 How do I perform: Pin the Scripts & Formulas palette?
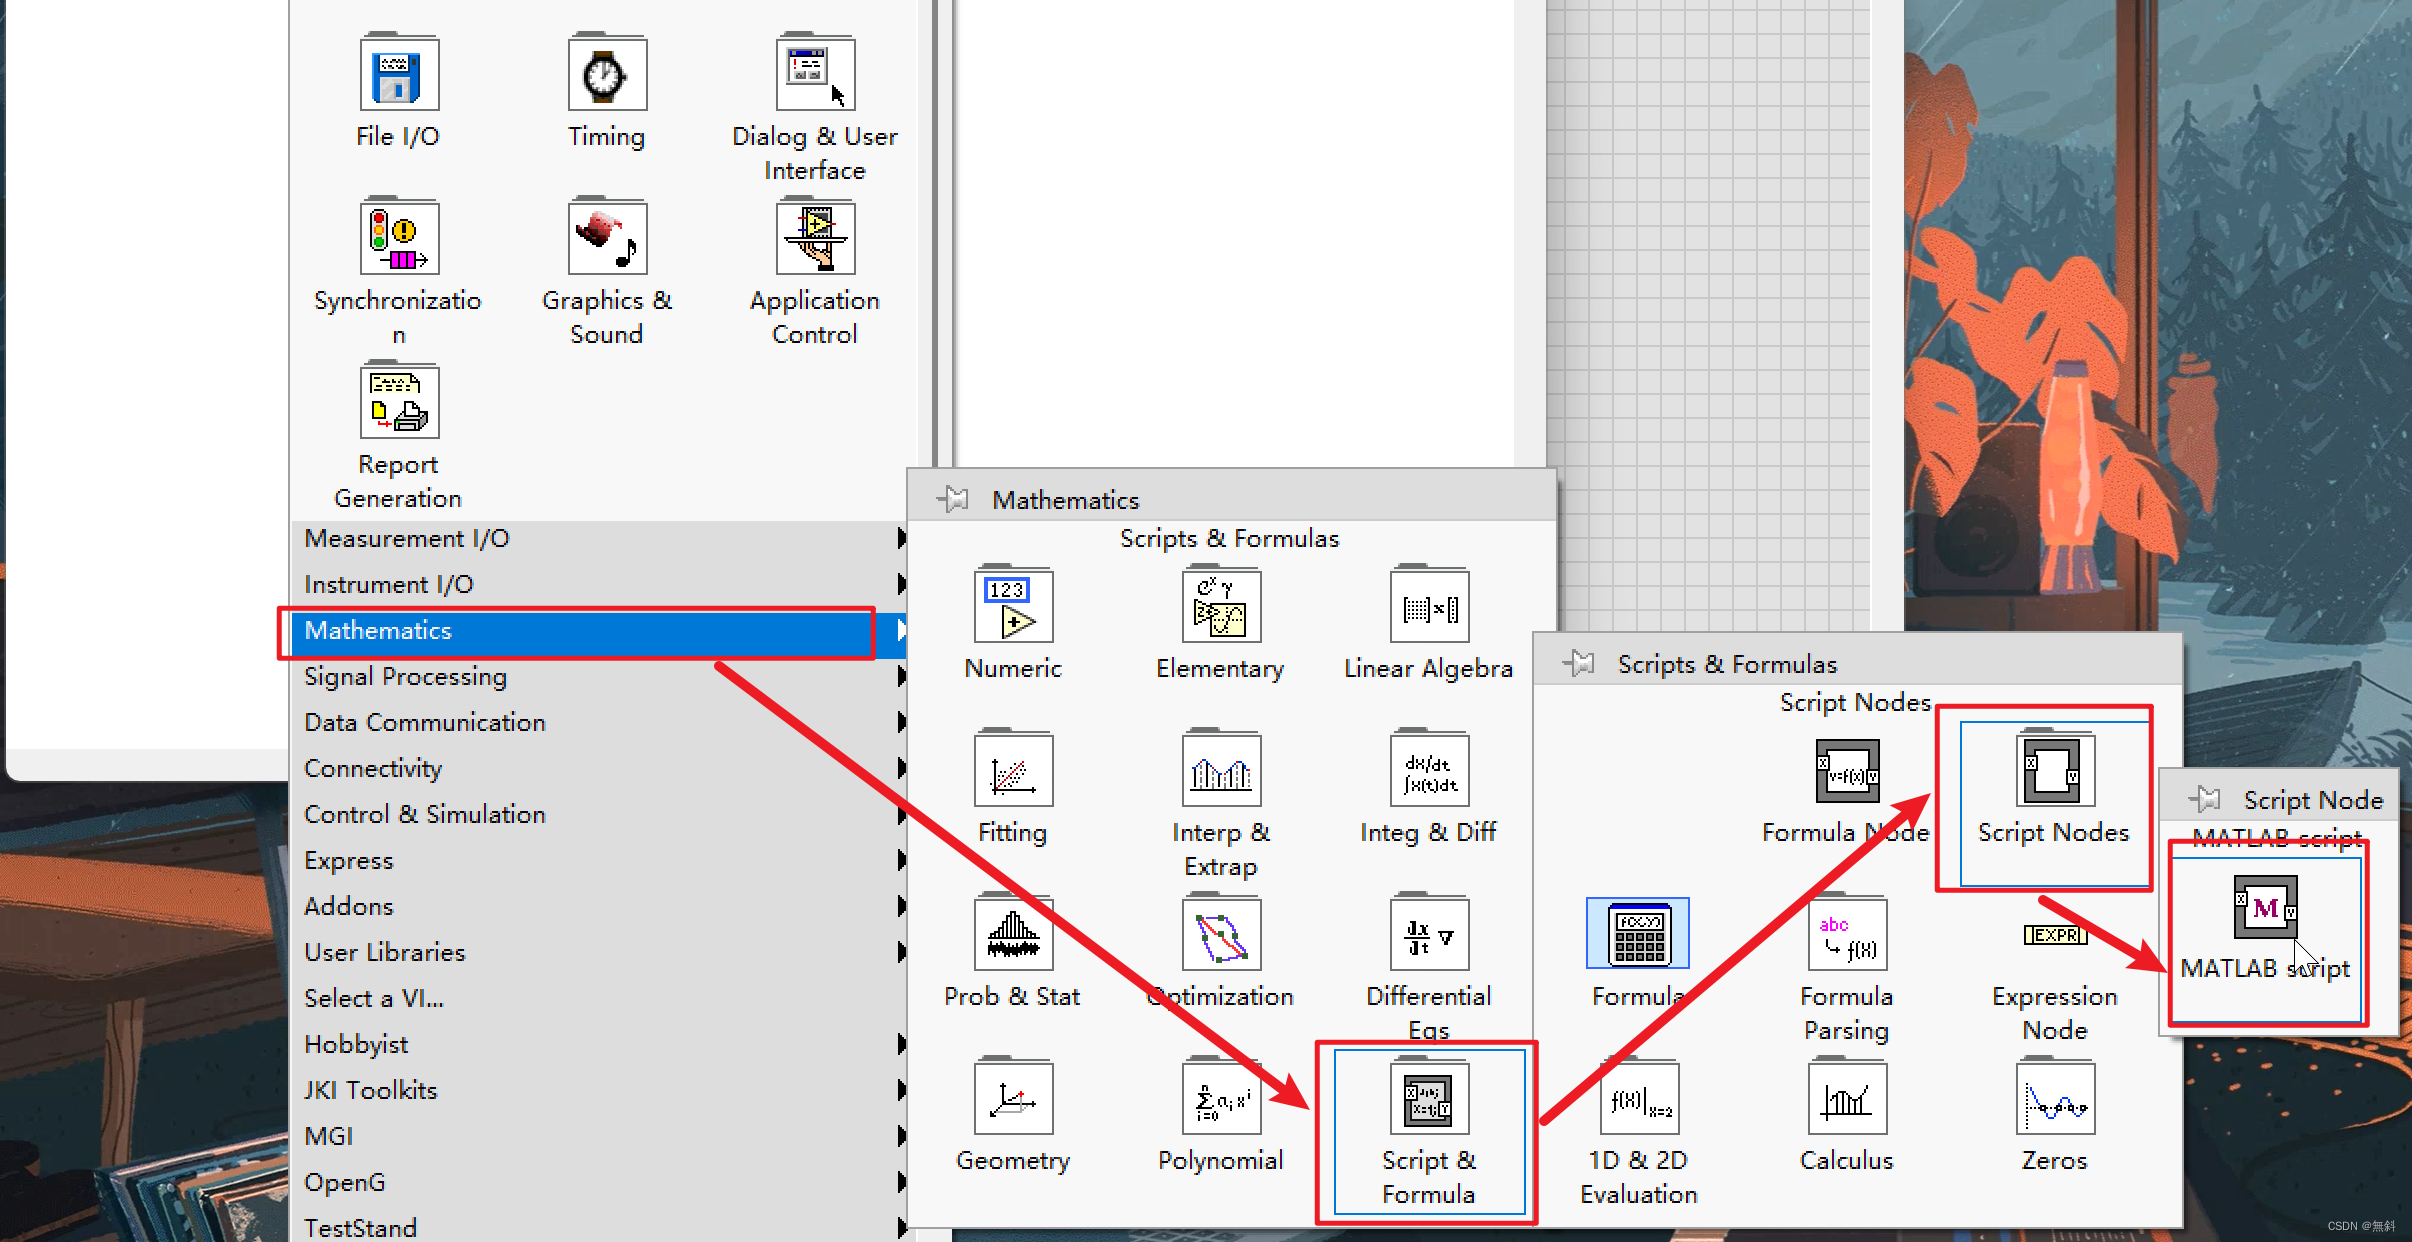(1579, 663)
